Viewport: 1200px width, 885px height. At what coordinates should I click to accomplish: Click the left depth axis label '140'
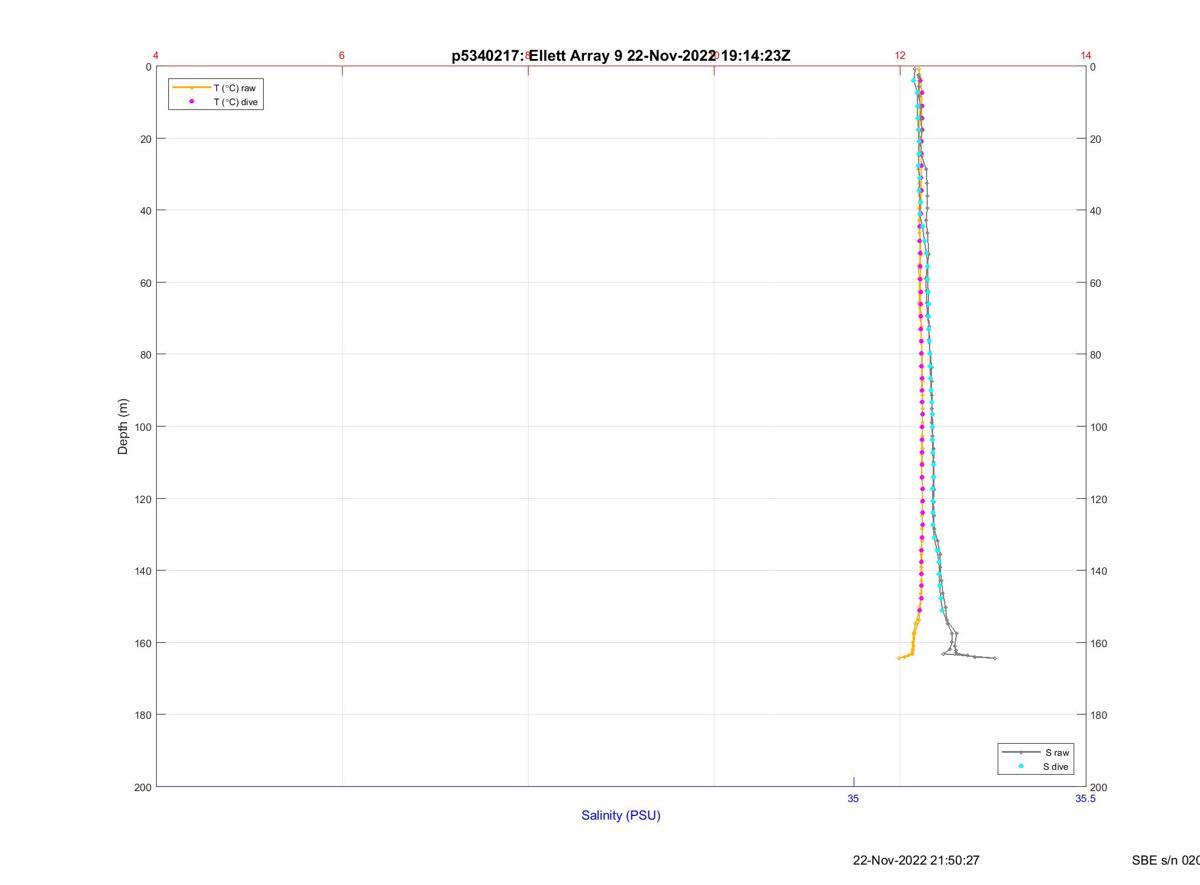click(x=142, y=571)
